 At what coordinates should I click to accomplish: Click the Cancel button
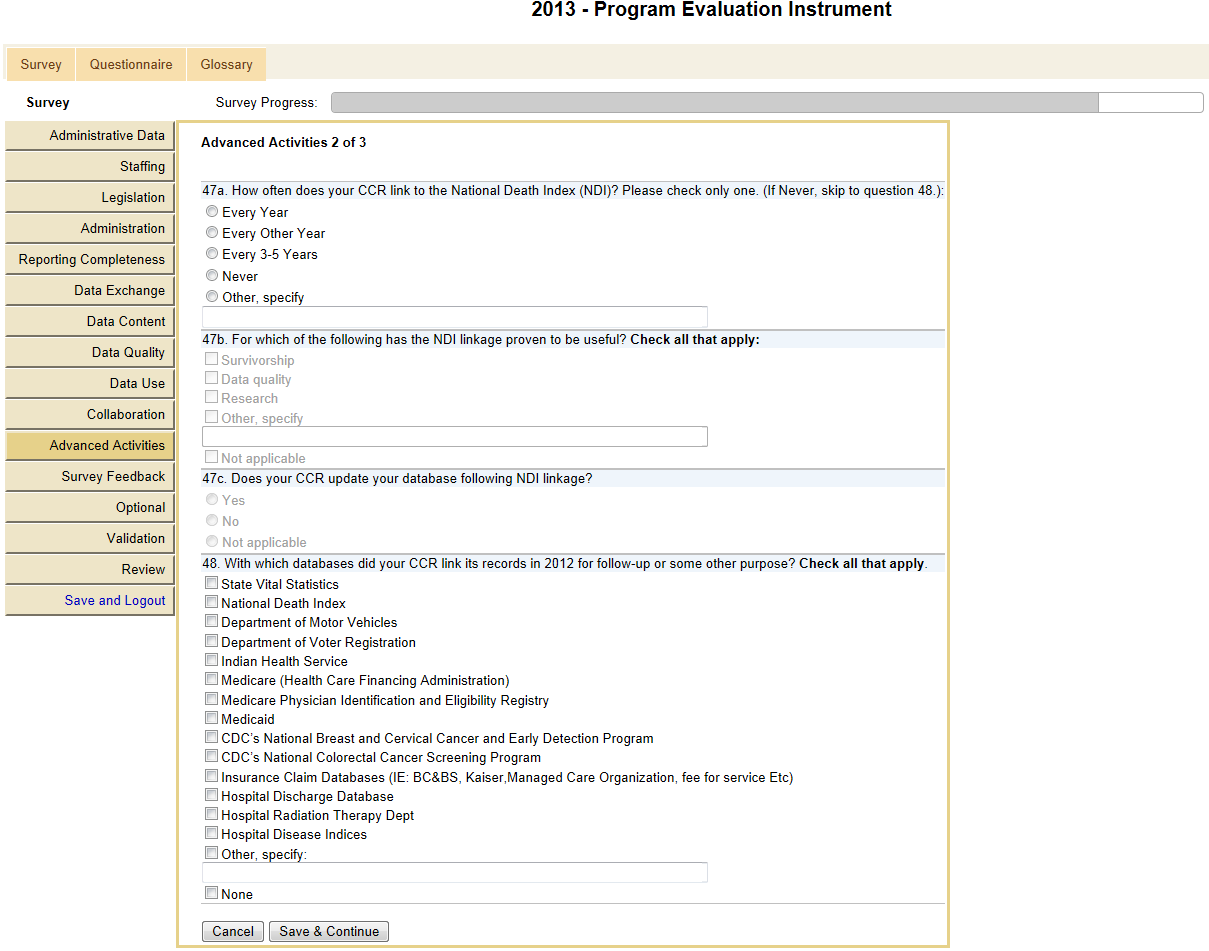[233, 931]
